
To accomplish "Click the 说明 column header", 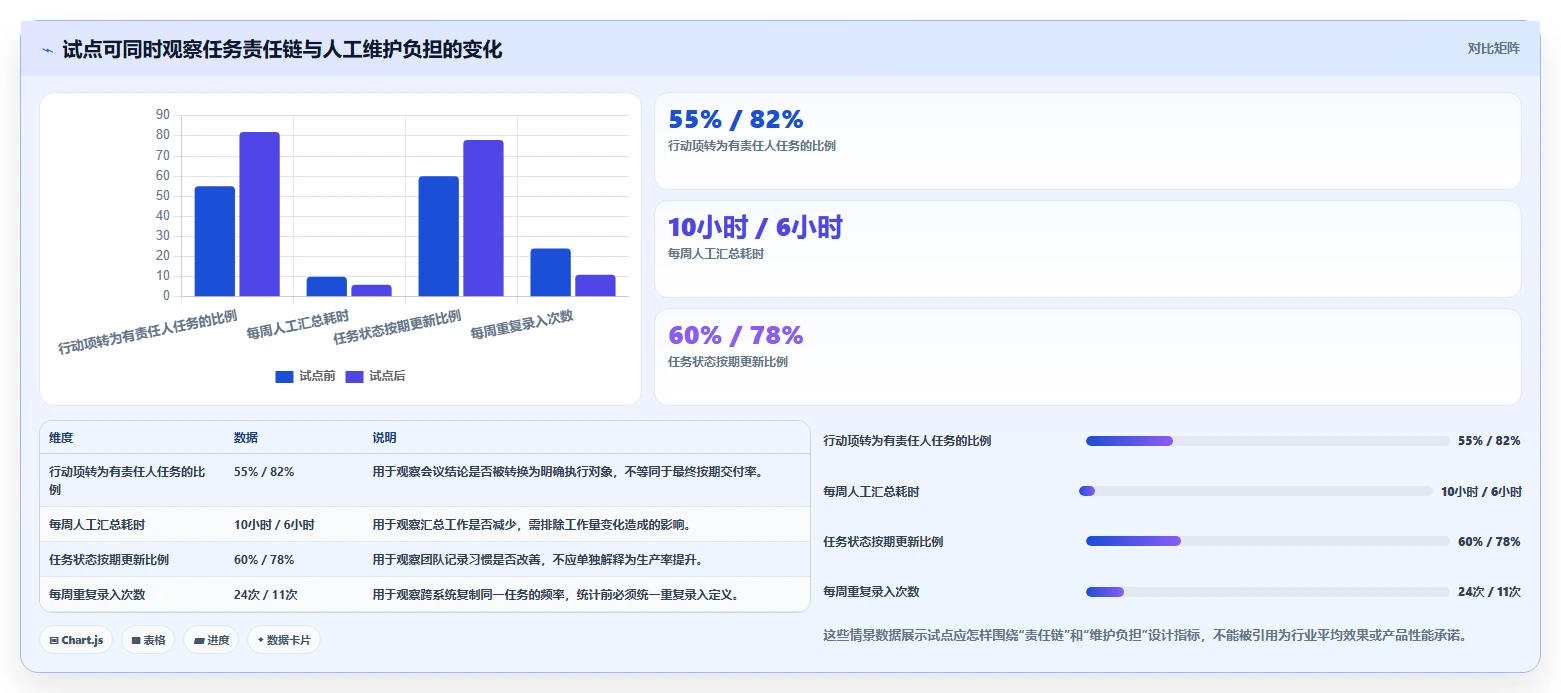I will pyautogui.click(x=385, y=438).
